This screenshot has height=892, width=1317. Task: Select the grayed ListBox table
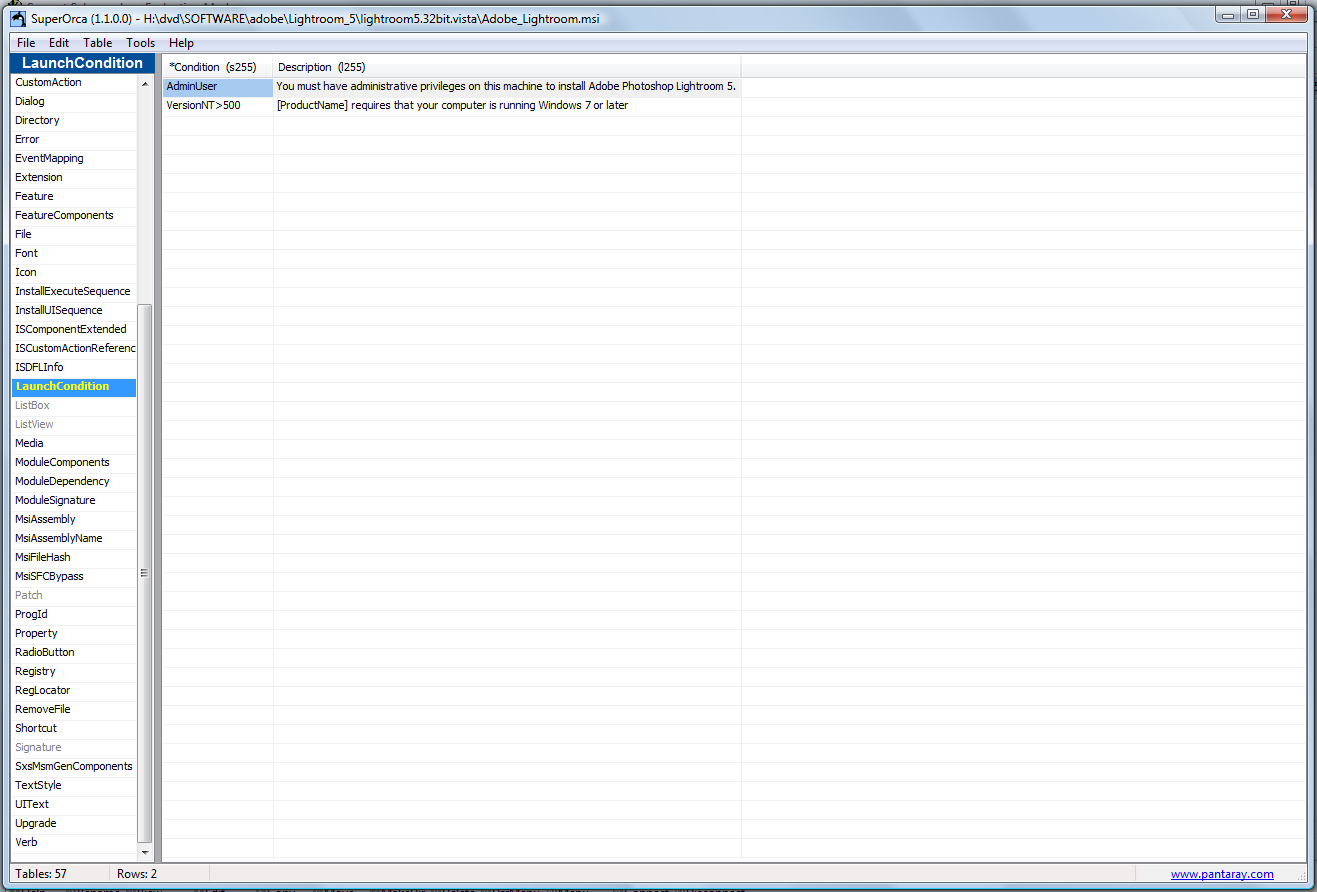pyautogui.click(x=74, y=405)
